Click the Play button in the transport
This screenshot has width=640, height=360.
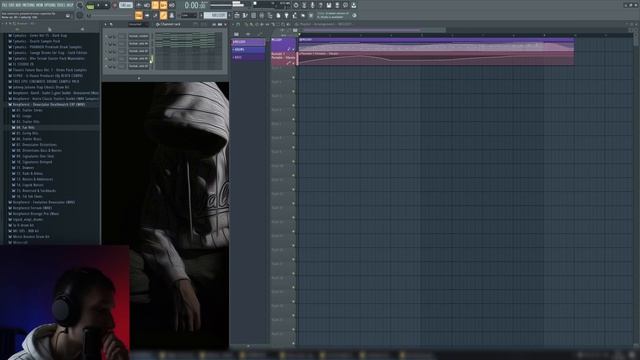98,5
